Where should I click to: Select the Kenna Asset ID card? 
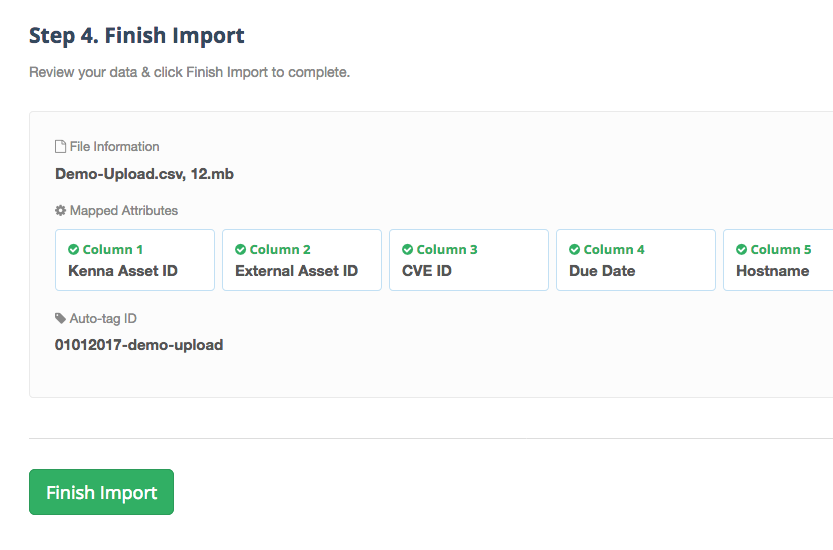[x=135, y=260]
